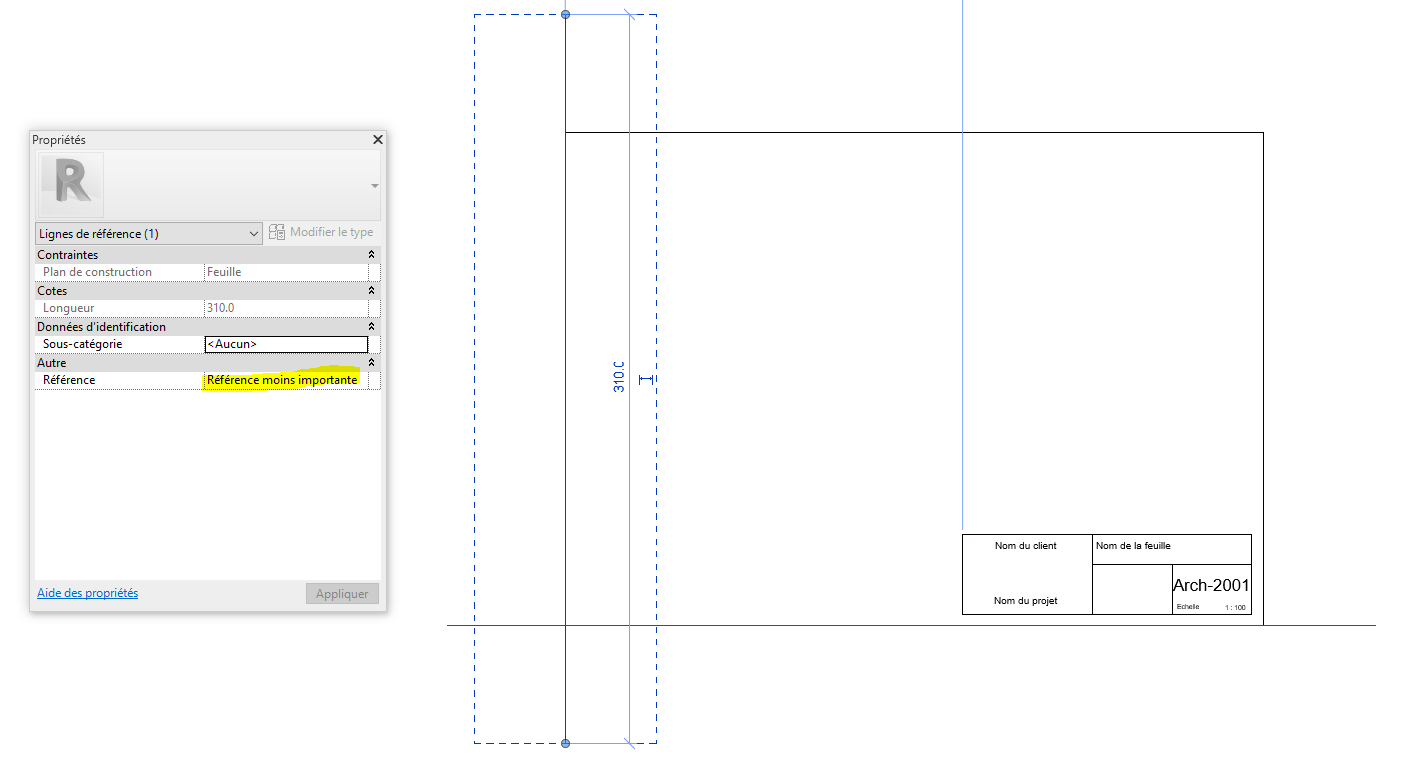This screenshot has height=773, width=1419.
Task: Click the Sous-catégorie <Aucun> field
Action: 285,344
